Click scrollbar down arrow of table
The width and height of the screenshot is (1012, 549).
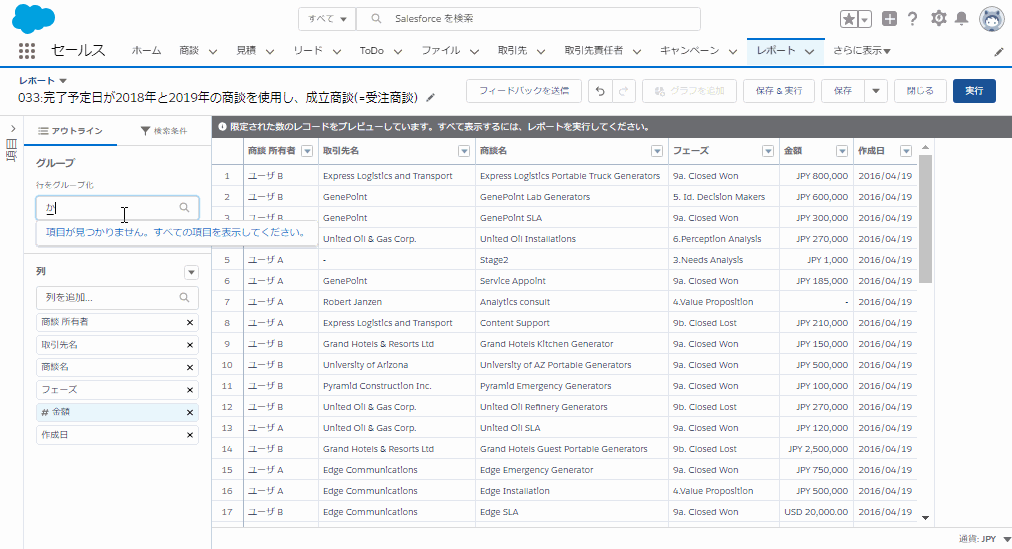[926, 517]
